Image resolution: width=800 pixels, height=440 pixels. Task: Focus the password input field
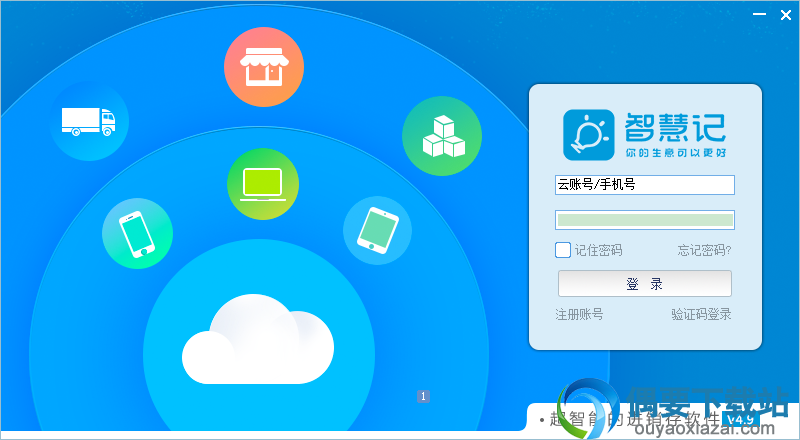tap(645, 220)
